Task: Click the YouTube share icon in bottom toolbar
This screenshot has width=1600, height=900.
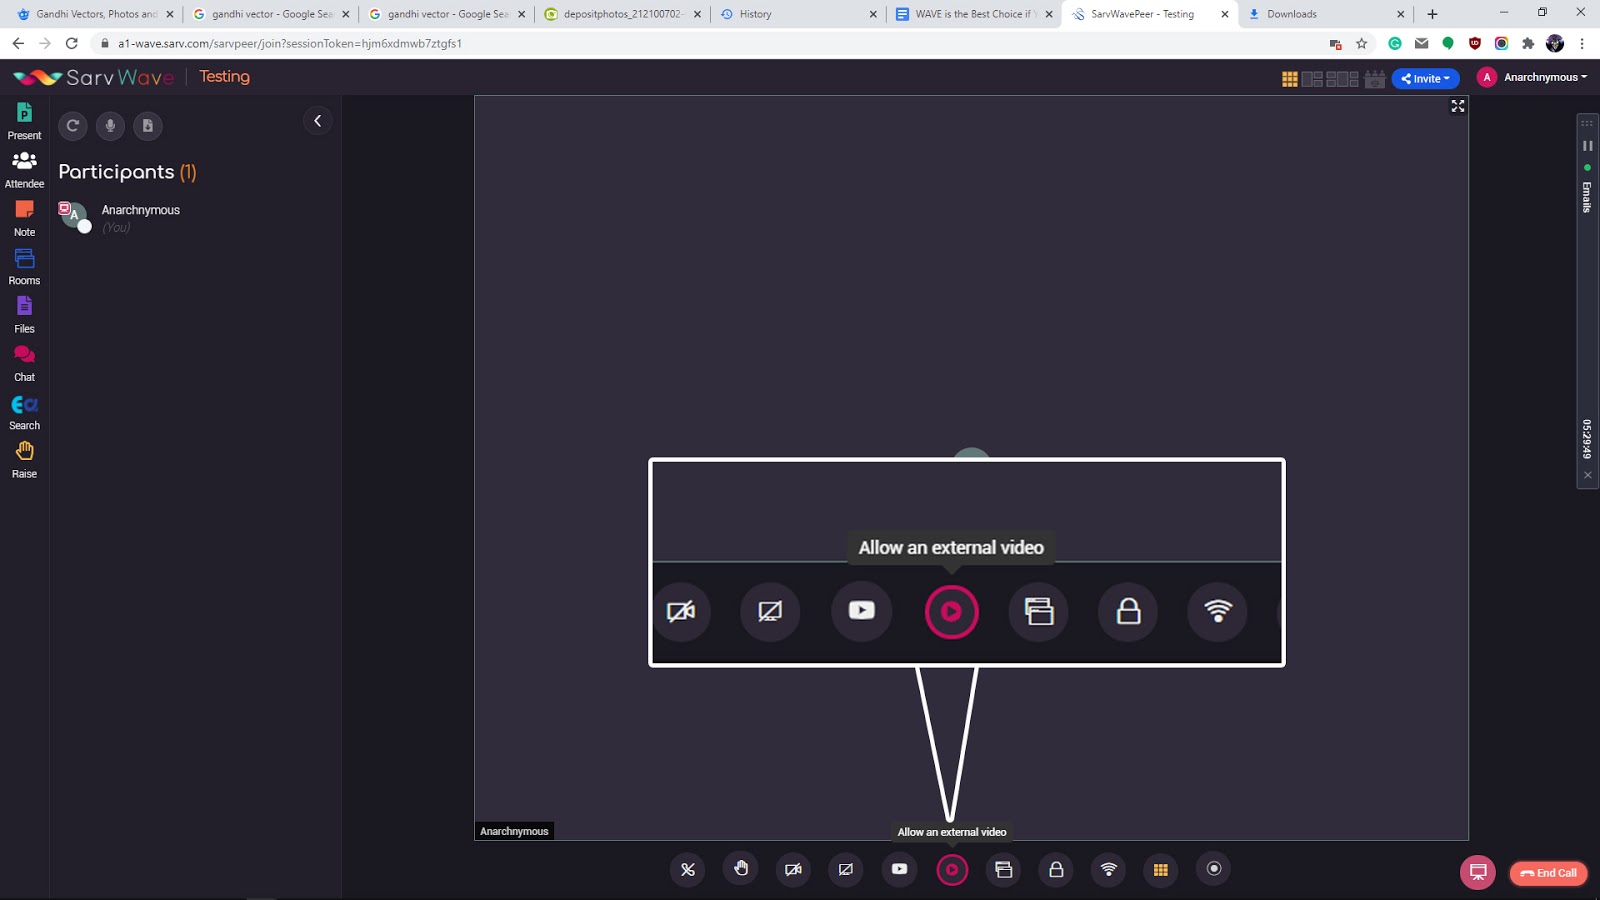Action: pyautogui.click(x=899, y=869)
